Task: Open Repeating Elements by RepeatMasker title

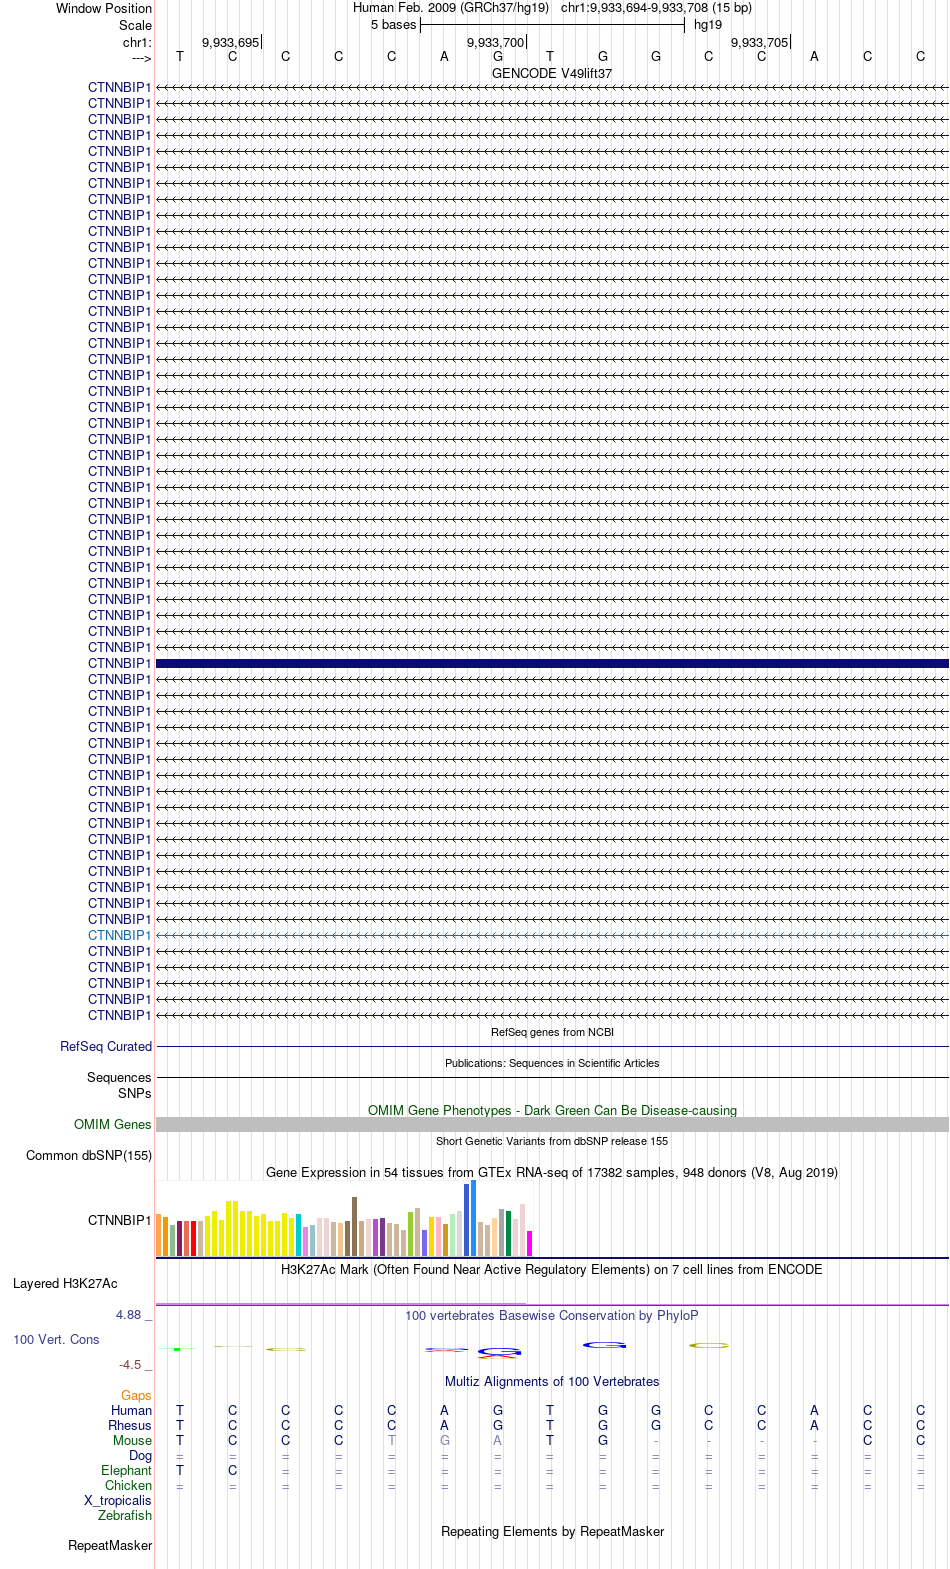Action: point(552,1531)
